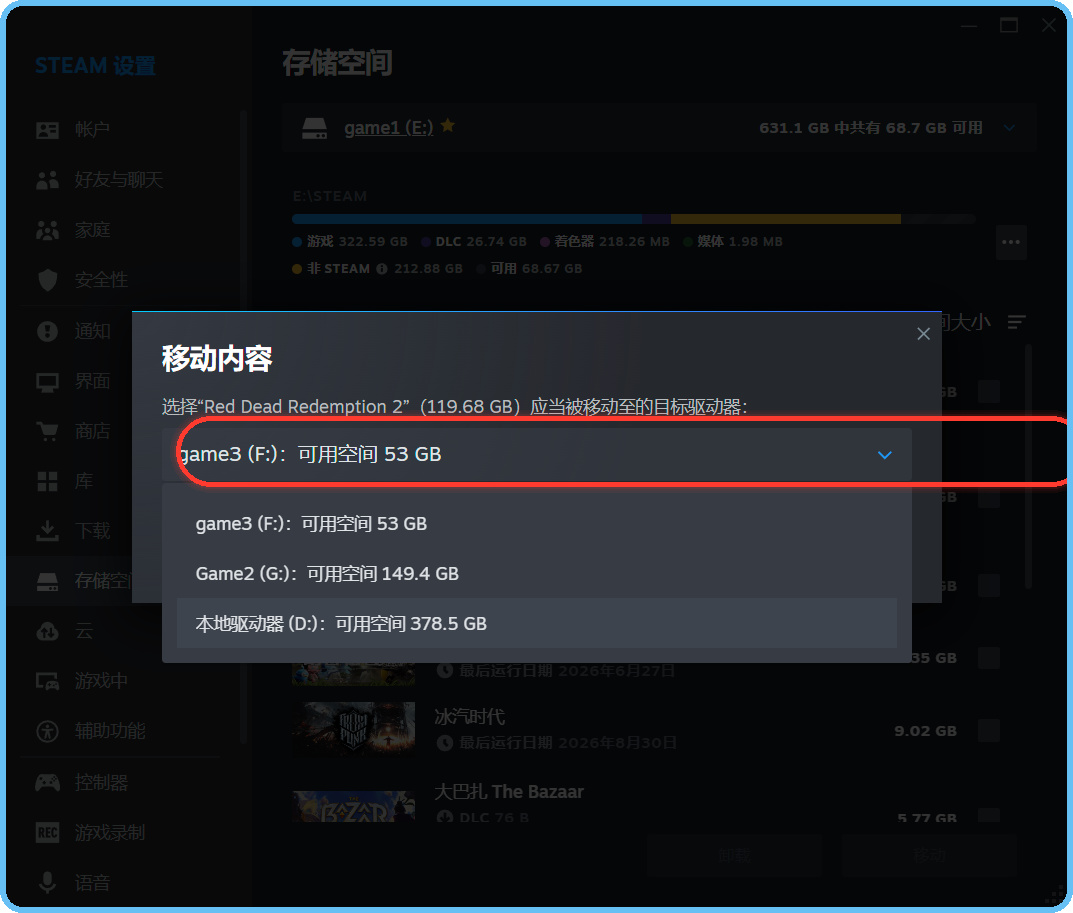Click 大巴扎 The Bazaar title text
Image resolution: width=1073 pixels, height=913 pixels.
tap(508, 792)
